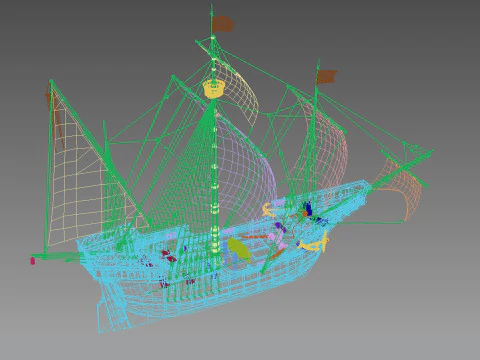Select the yellow anchor on the hull side

(x=313, y=243)
